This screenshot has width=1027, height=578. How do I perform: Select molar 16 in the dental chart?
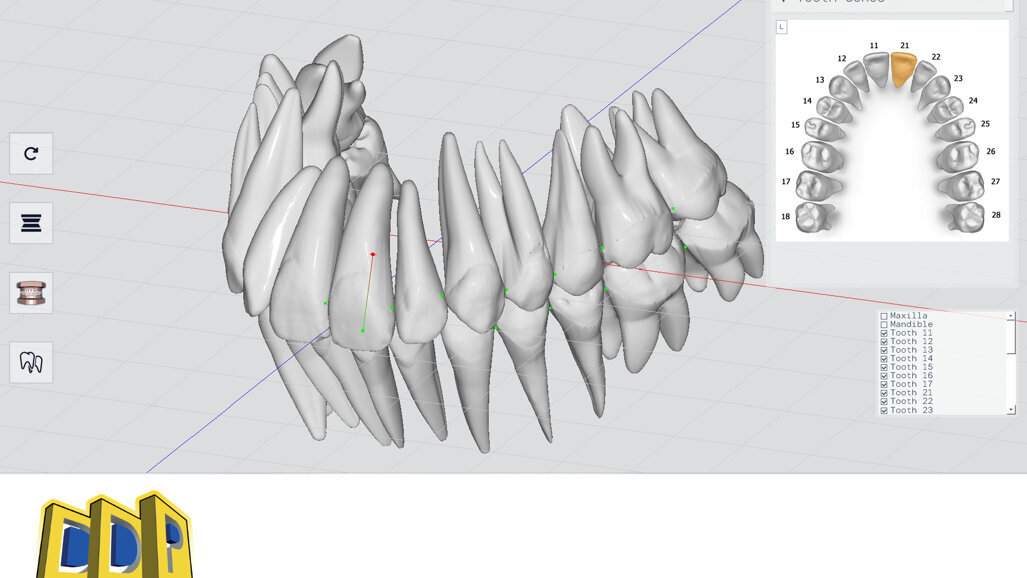822,156
